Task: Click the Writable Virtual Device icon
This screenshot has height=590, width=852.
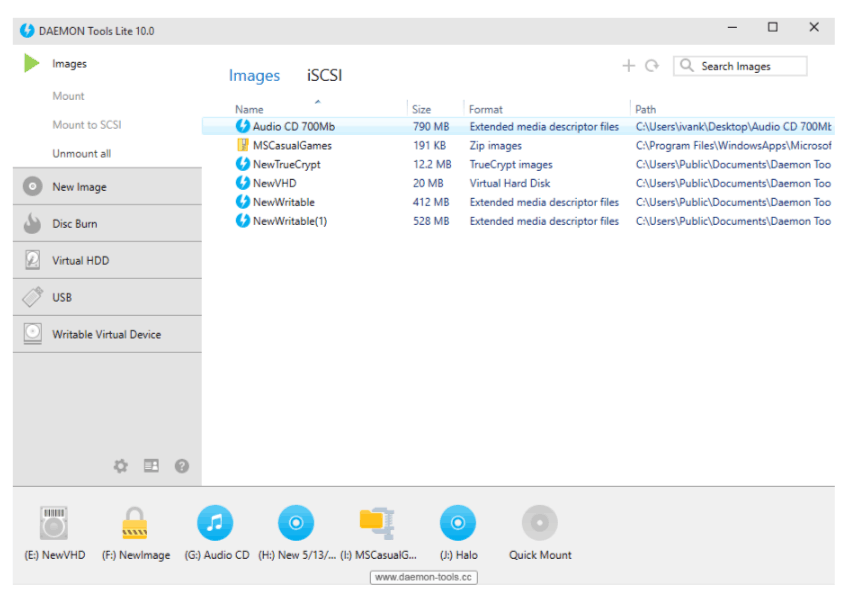Action: 33,334
